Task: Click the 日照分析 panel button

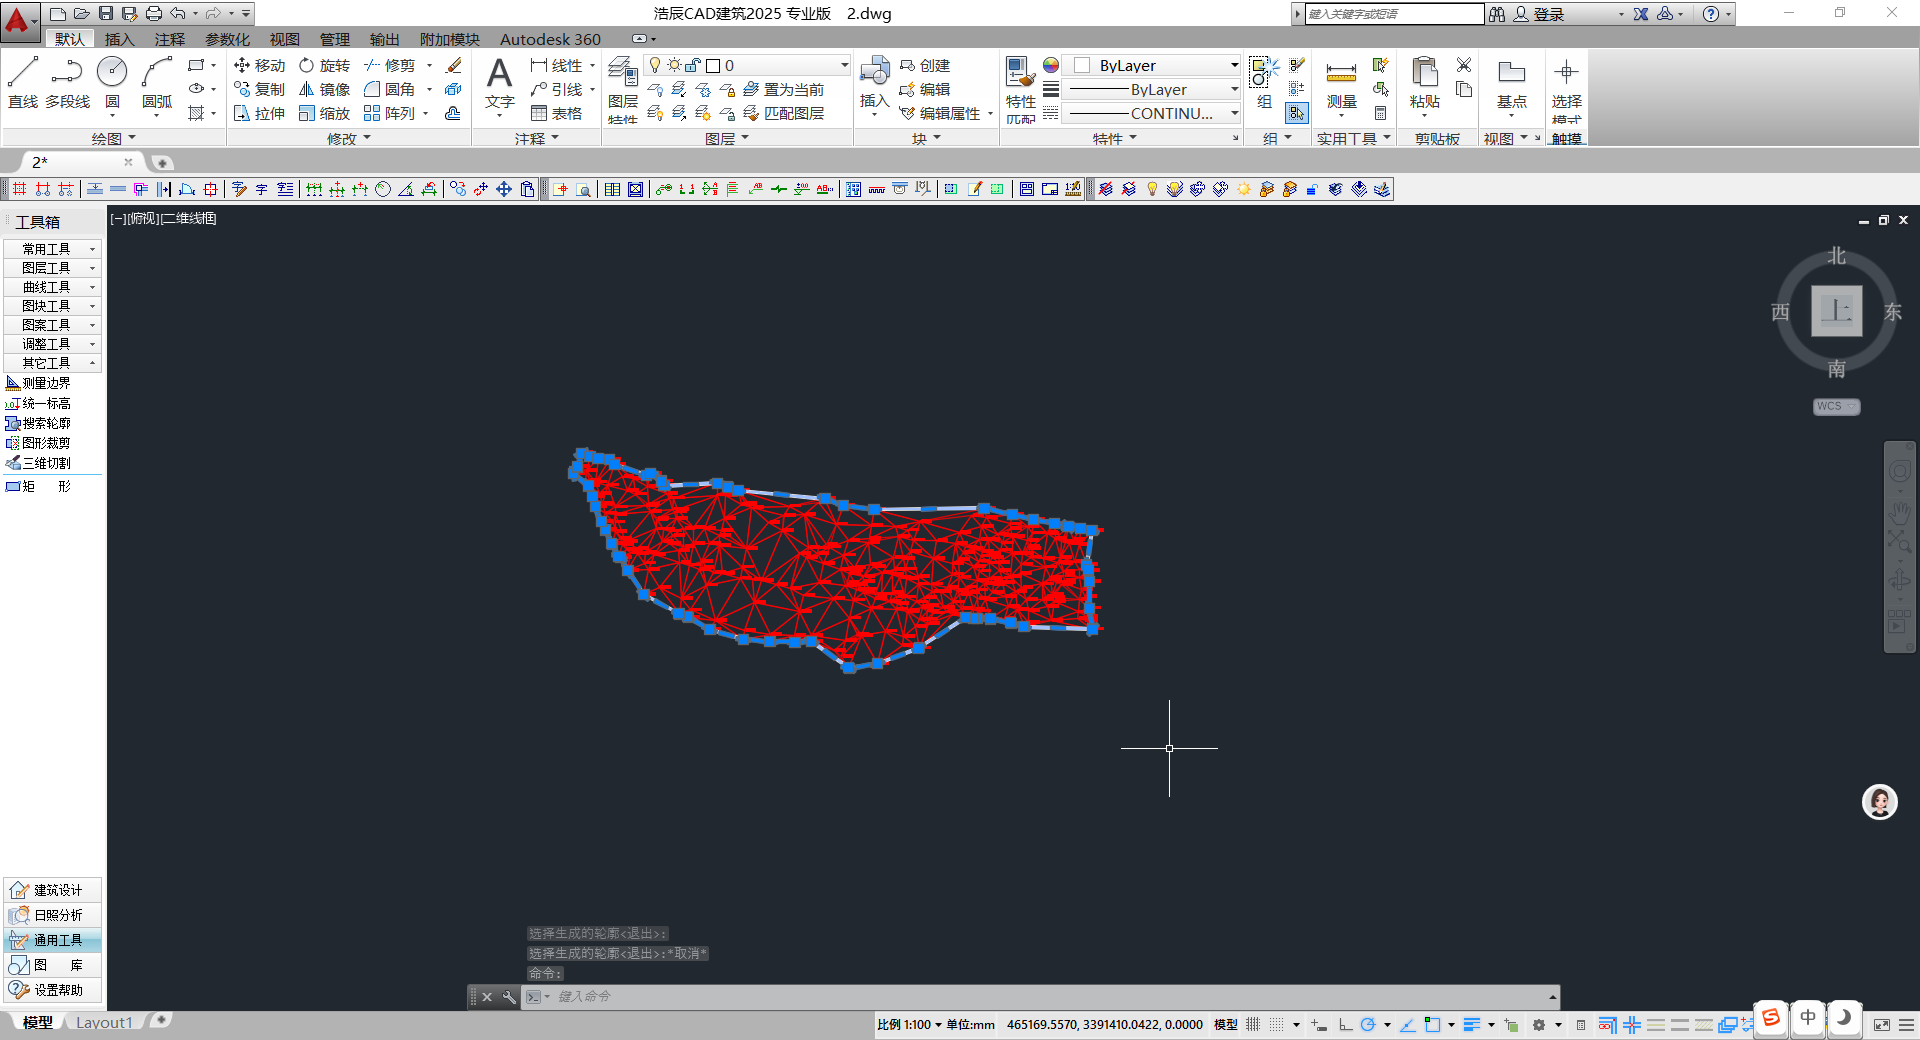Action: click(52, 915)
